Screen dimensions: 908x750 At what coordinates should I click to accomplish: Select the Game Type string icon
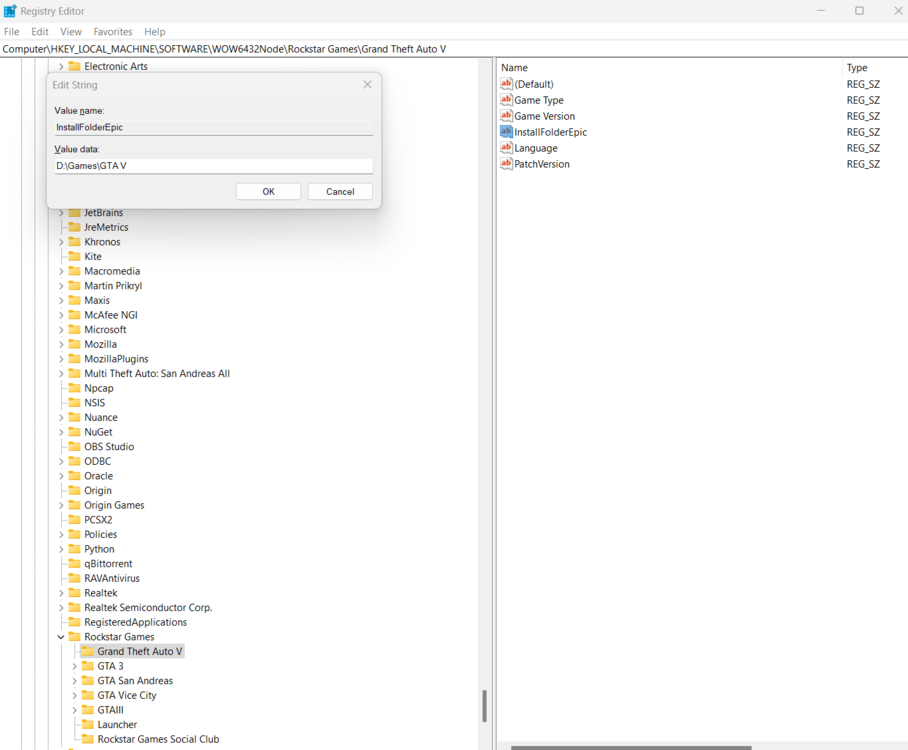pyautogui.click(x=507, y=100)
